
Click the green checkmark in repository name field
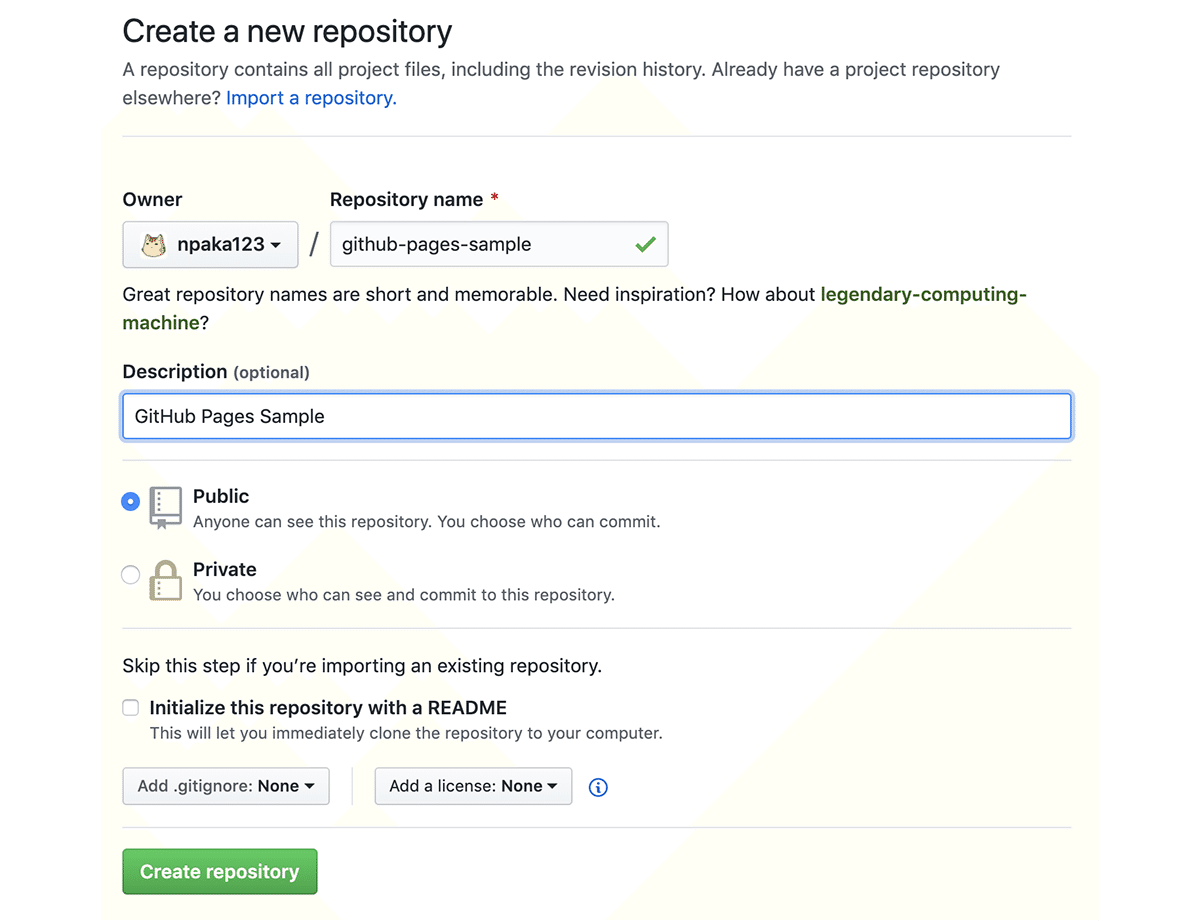pyautogui.click(x=645, y=244)
